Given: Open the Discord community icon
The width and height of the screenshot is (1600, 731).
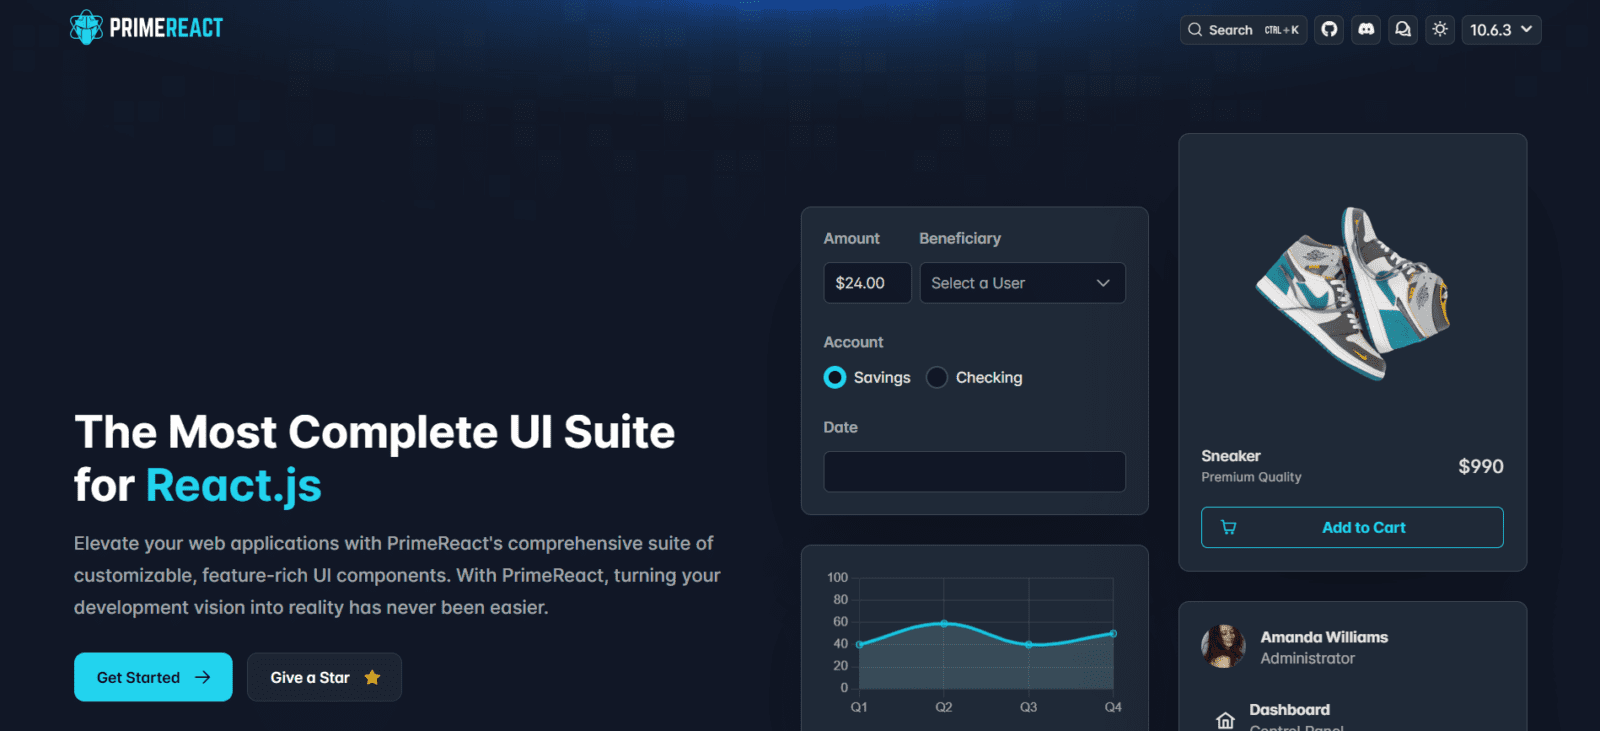Looking at the screenshot, I should (x=1366, y=29).
